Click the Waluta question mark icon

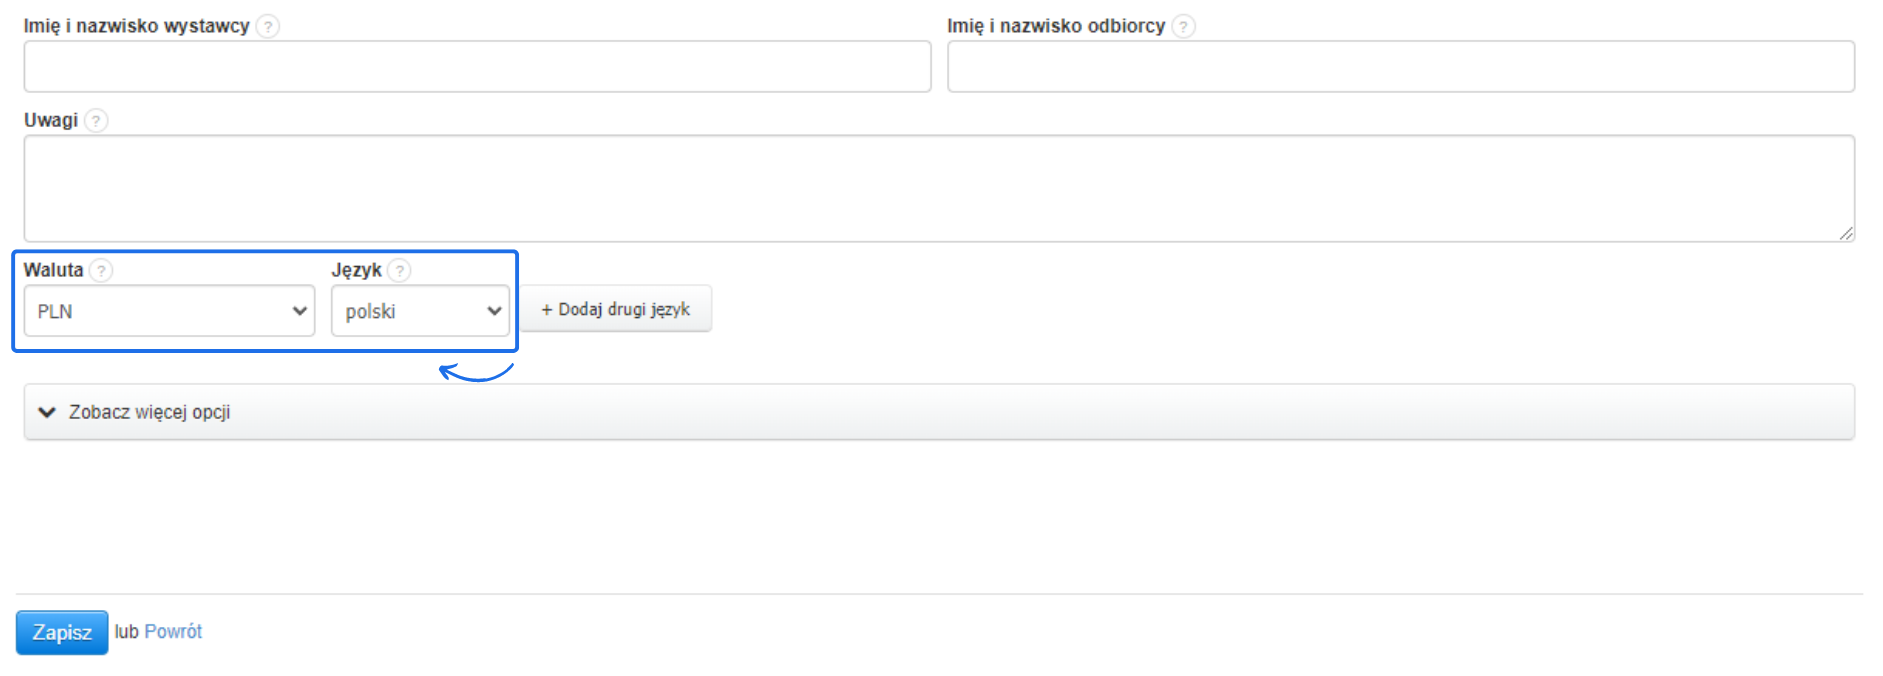tap(101, 270)
